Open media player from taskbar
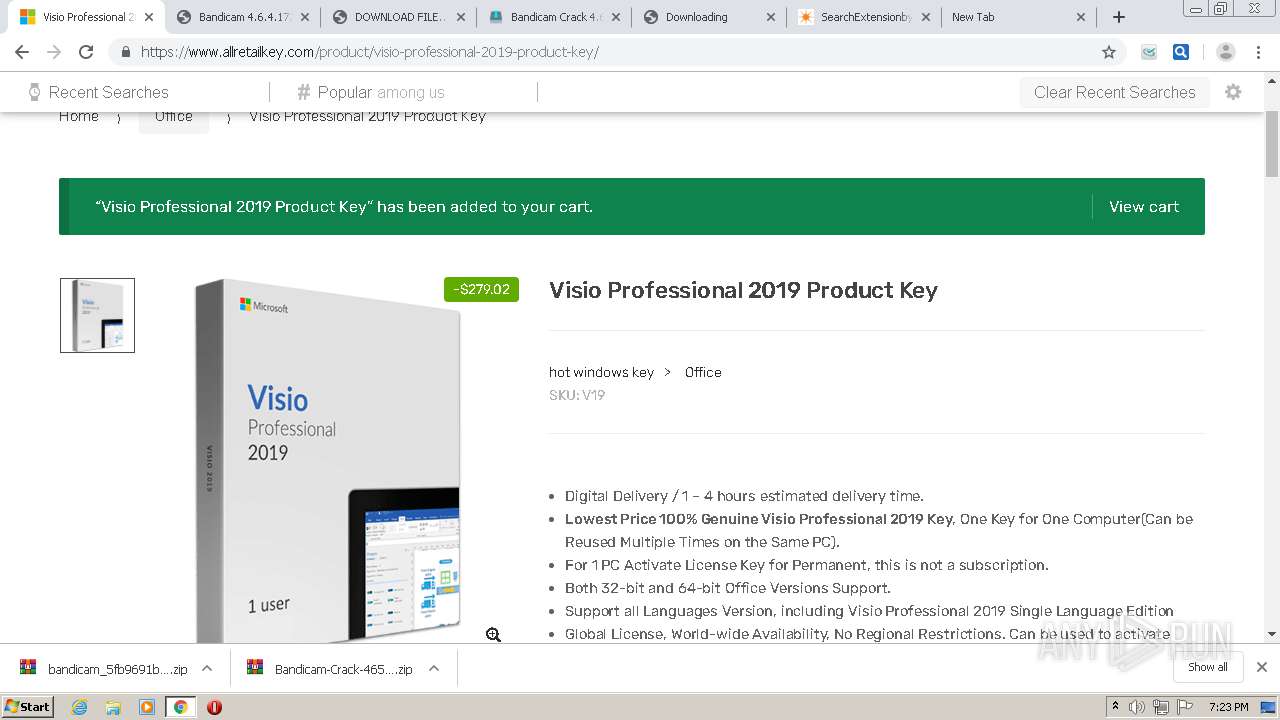Image resolution: width=1280 pixels, height=720 pixels. (x=147, y=707)
